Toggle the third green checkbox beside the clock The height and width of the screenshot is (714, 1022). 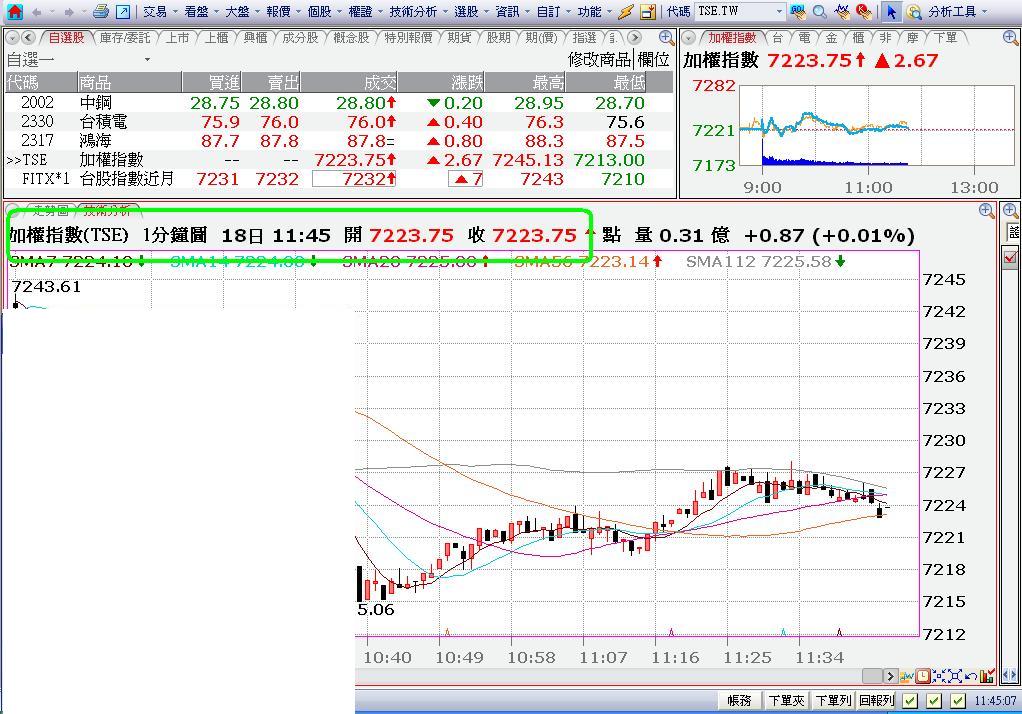pyautogui.click(x=958, y=701)
